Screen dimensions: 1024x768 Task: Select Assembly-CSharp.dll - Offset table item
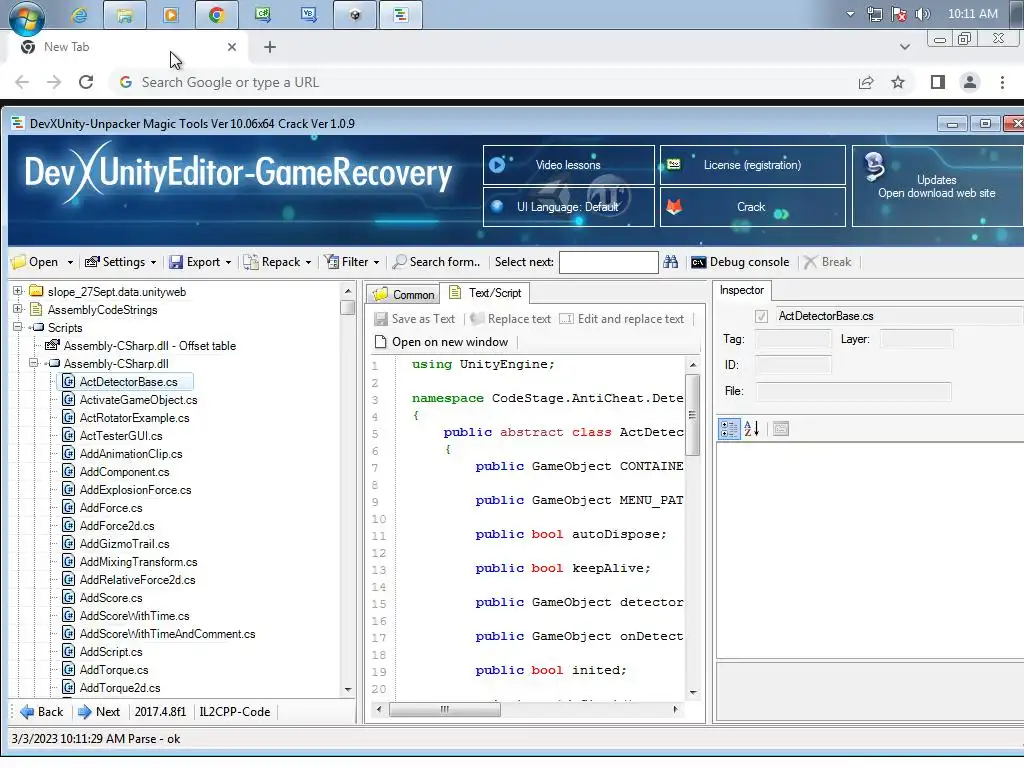[150, 345]
